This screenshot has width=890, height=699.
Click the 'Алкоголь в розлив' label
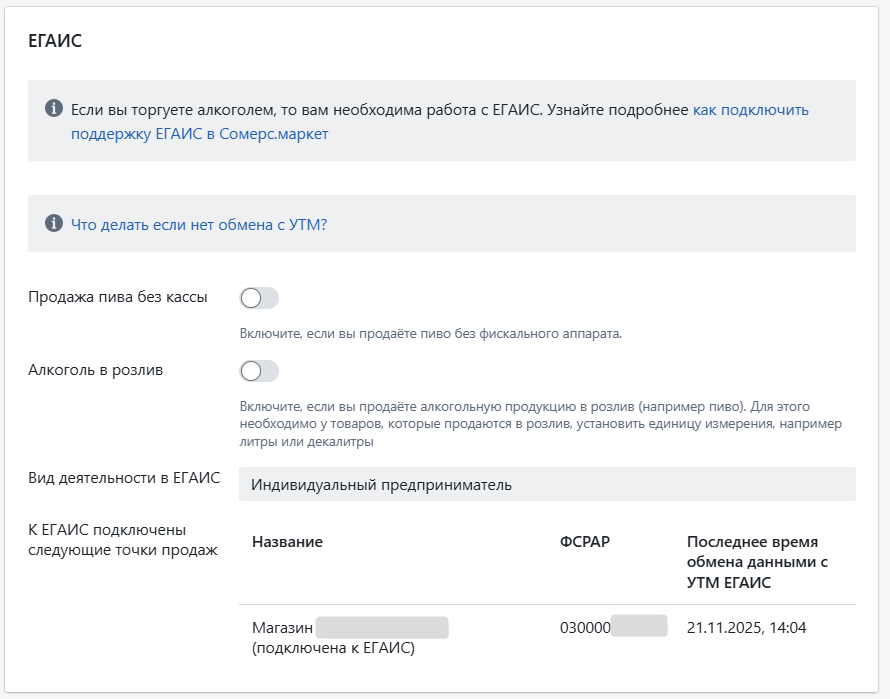point(96,370)
